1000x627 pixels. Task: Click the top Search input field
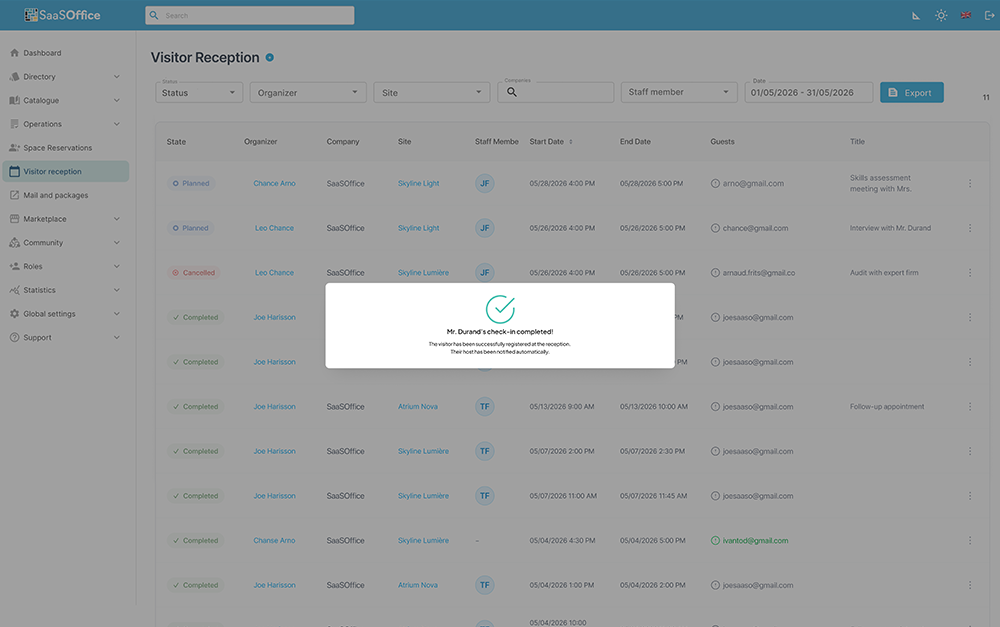click(250, 15)
